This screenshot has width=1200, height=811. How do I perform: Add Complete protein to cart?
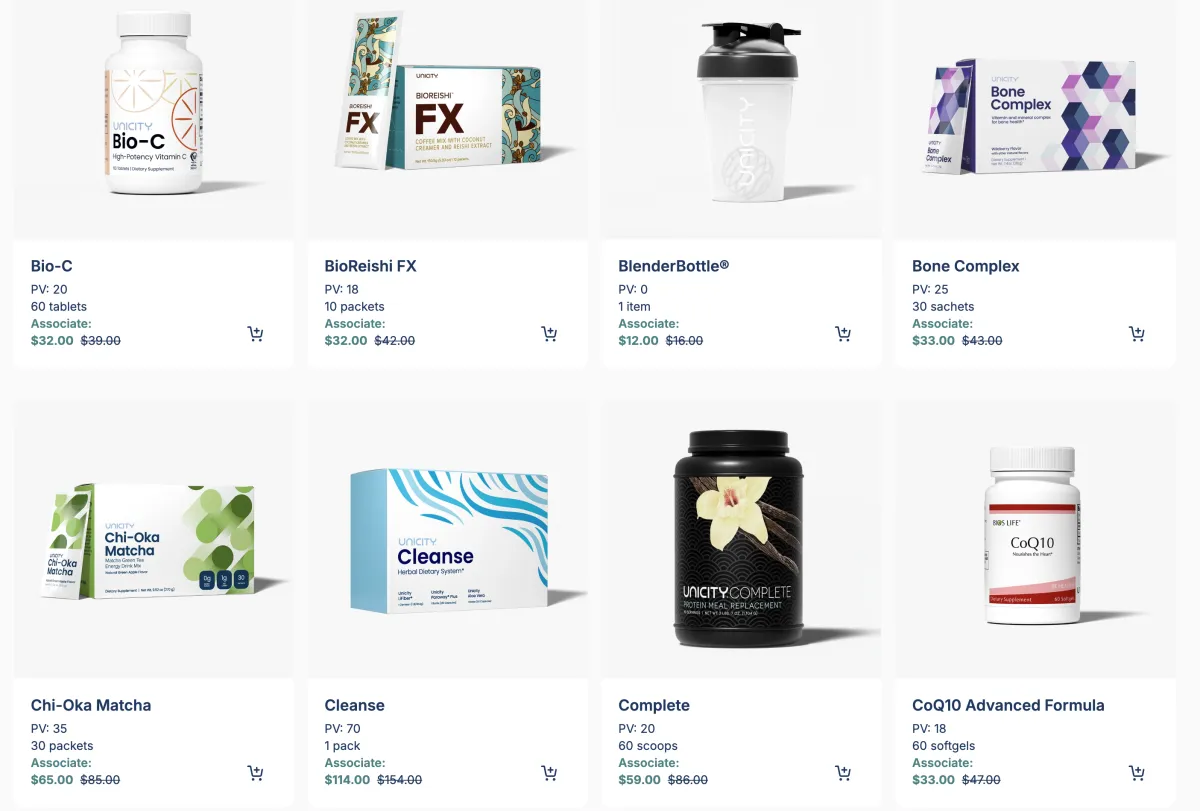pos(843,773)
